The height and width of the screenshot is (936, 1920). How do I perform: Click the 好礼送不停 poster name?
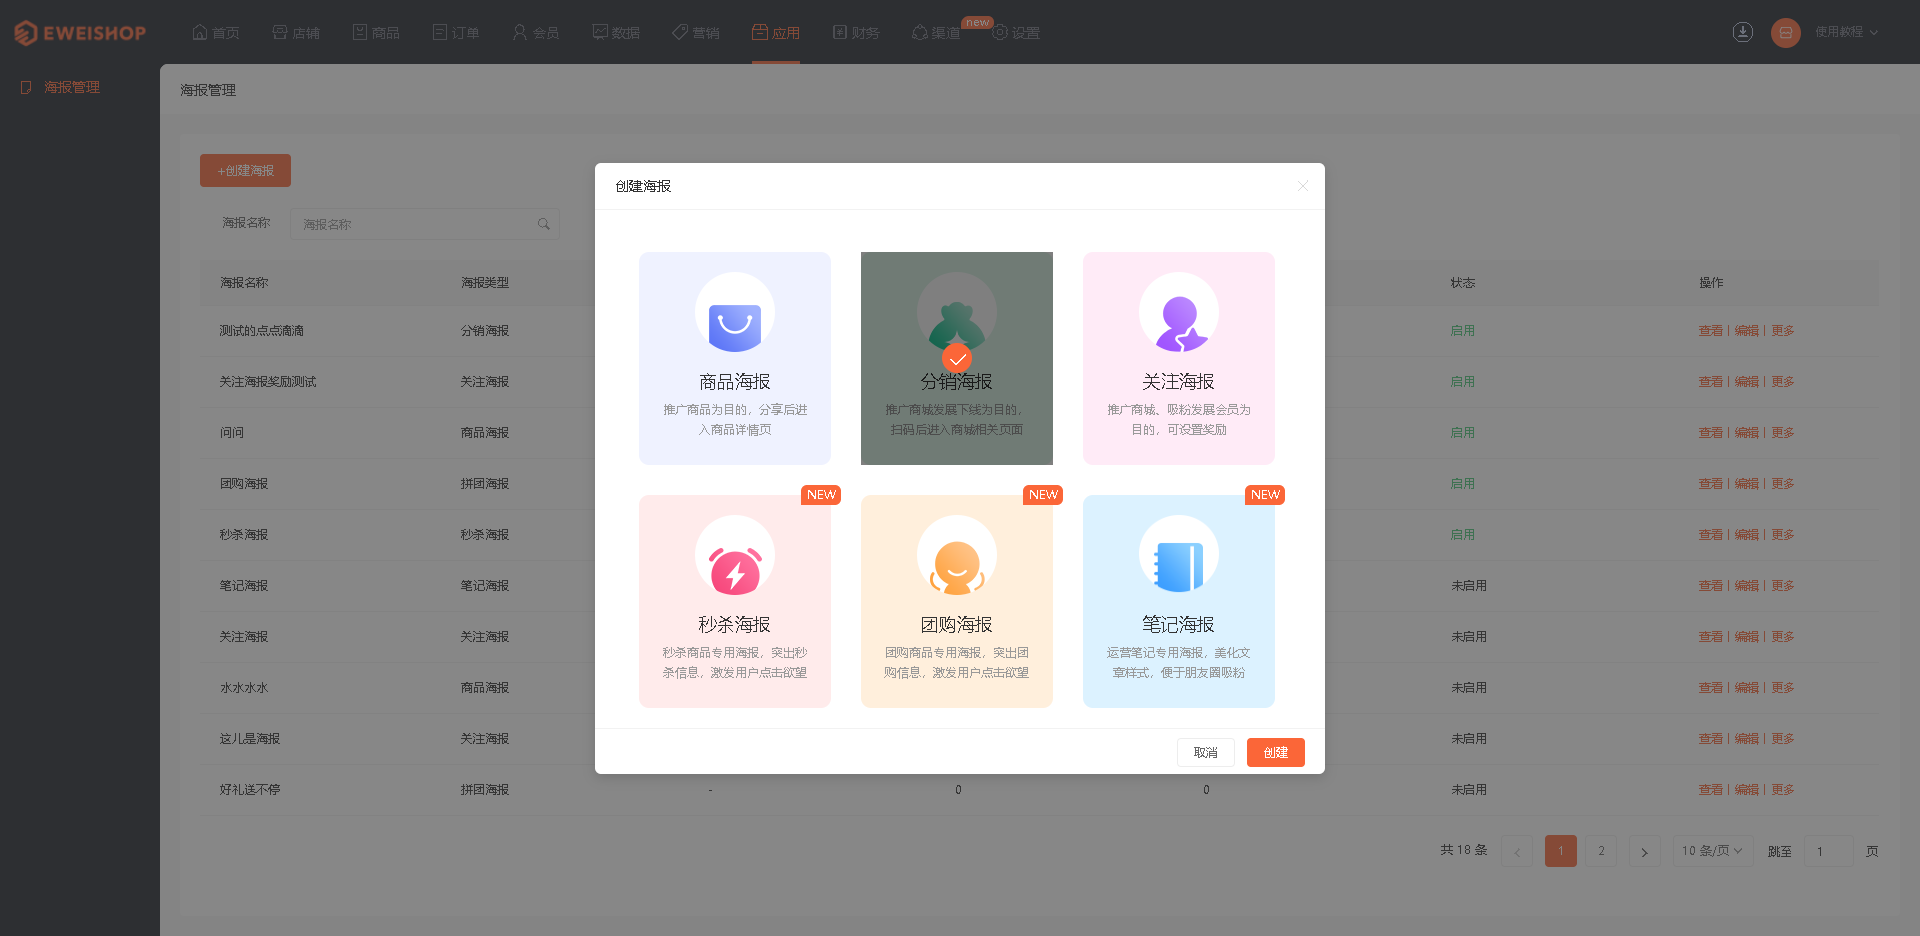click(250, 790)
